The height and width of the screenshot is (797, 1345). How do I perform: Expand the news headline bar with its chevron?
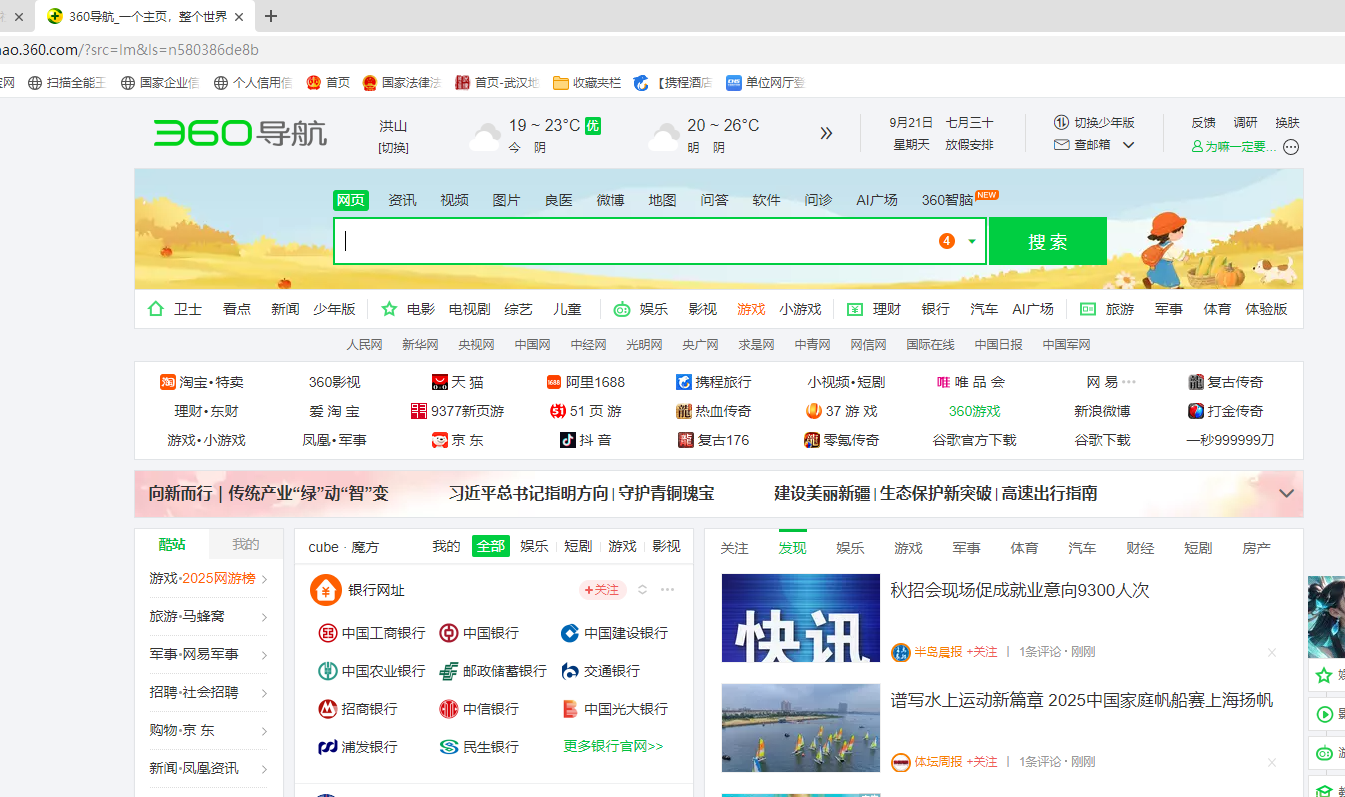point(1286,492)
